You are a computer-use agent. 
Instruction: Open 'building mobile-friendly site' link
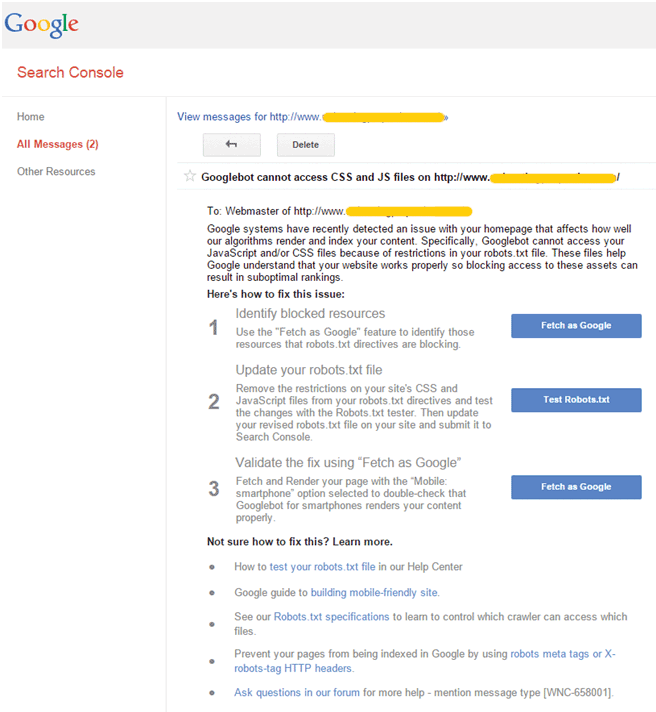click(374, 593)
